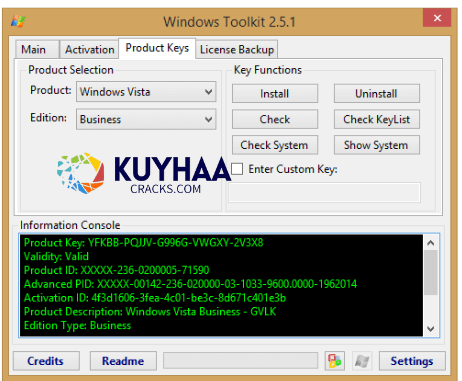
Task: Click the Check KeyList button
Action: coord(377,119)
